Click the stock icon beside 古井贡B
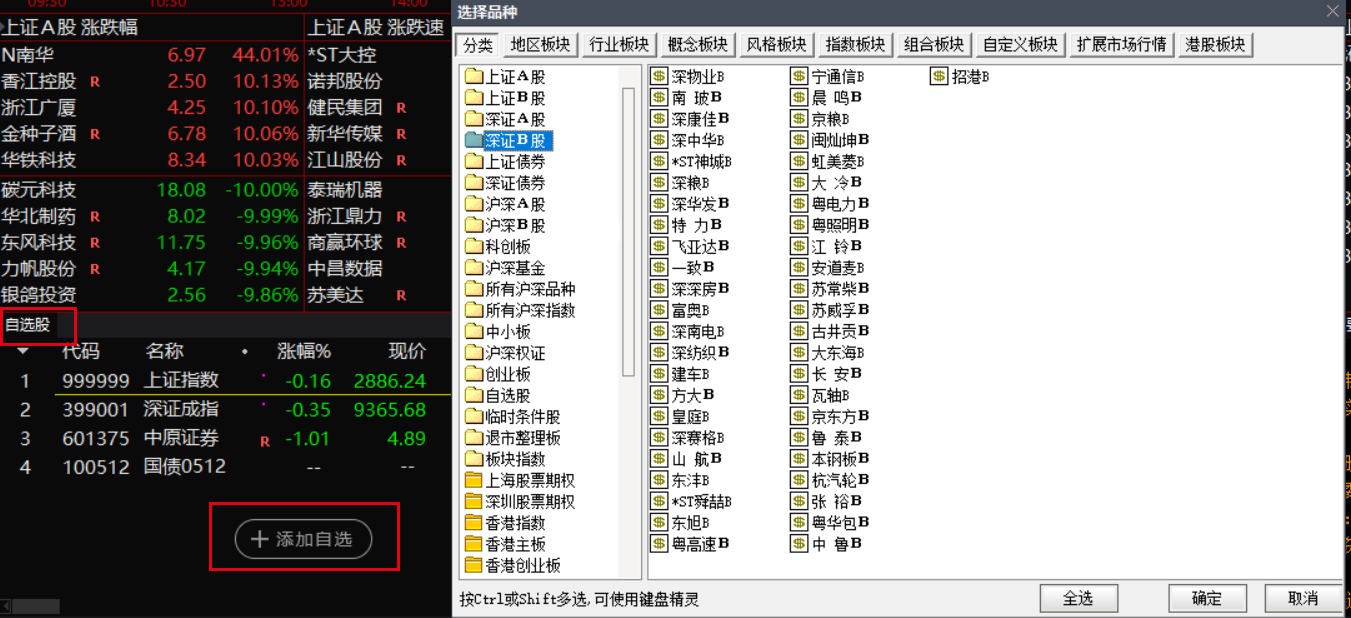 [799, 331]
